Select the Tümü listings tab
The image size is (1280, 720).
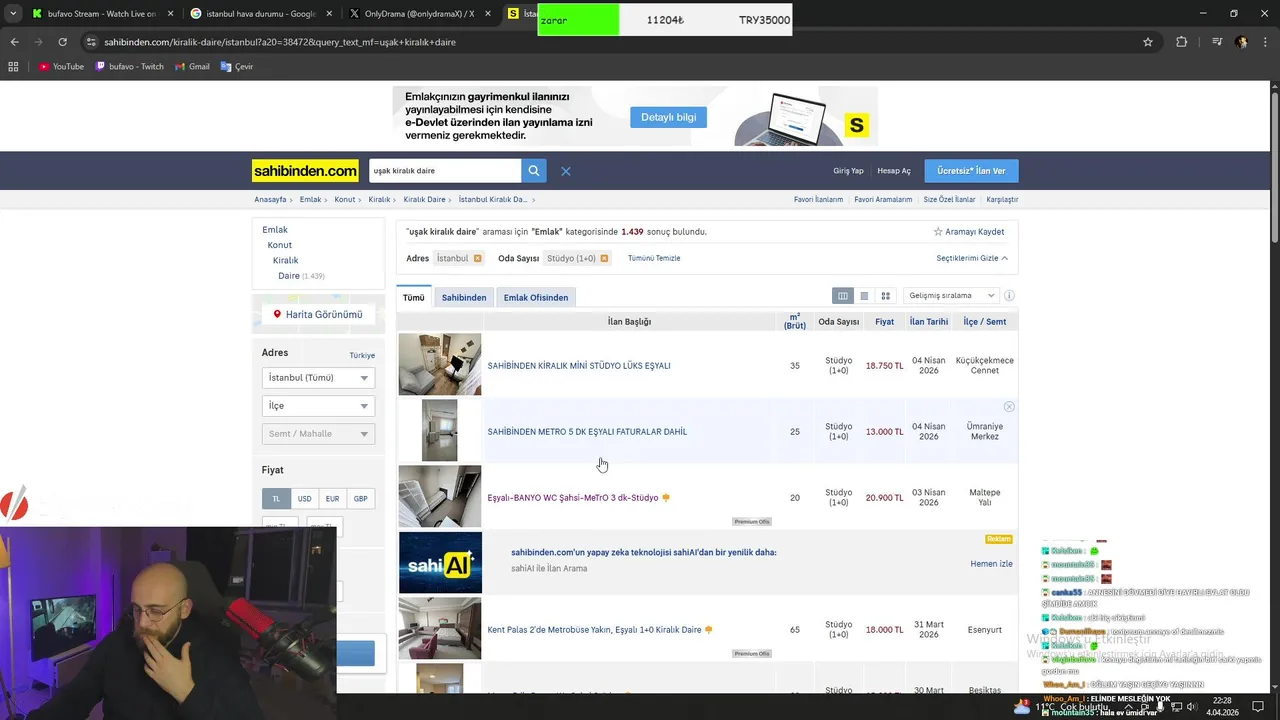click(414, 298)
